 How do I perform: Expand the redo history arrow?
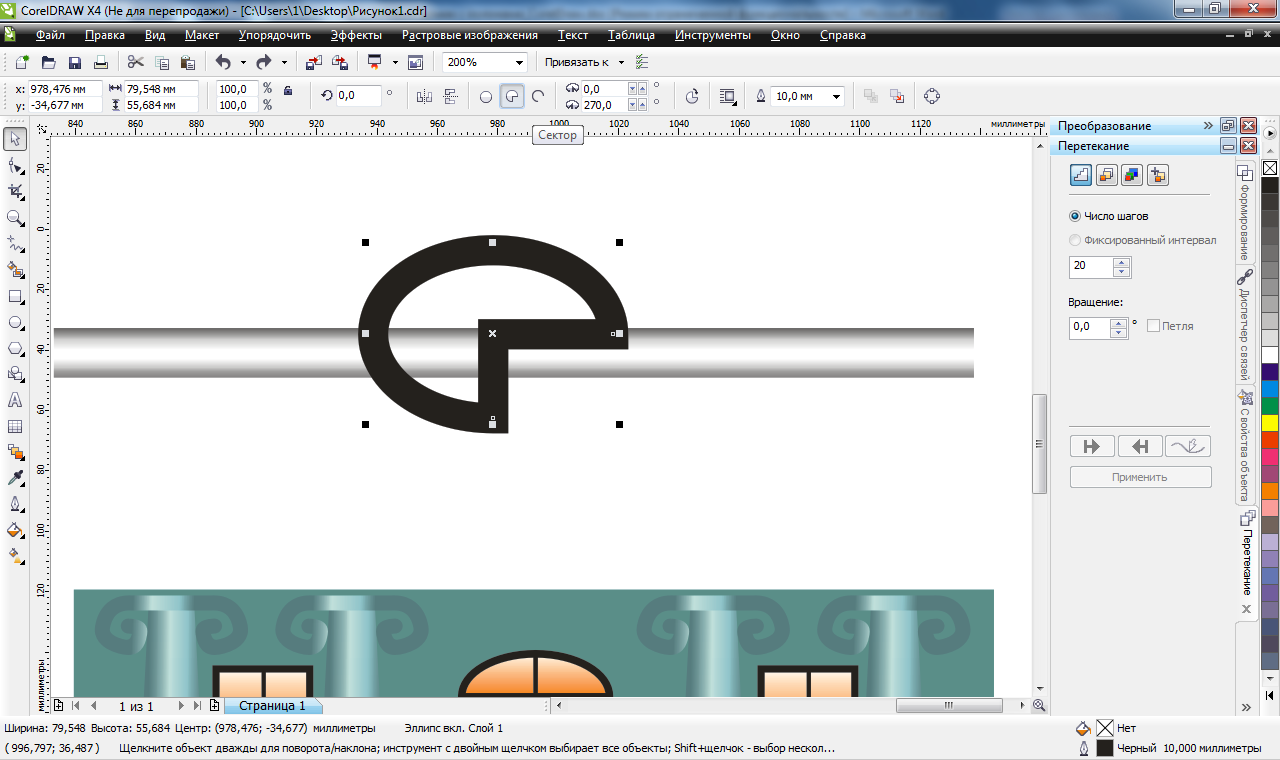click(x=284, y=62)
